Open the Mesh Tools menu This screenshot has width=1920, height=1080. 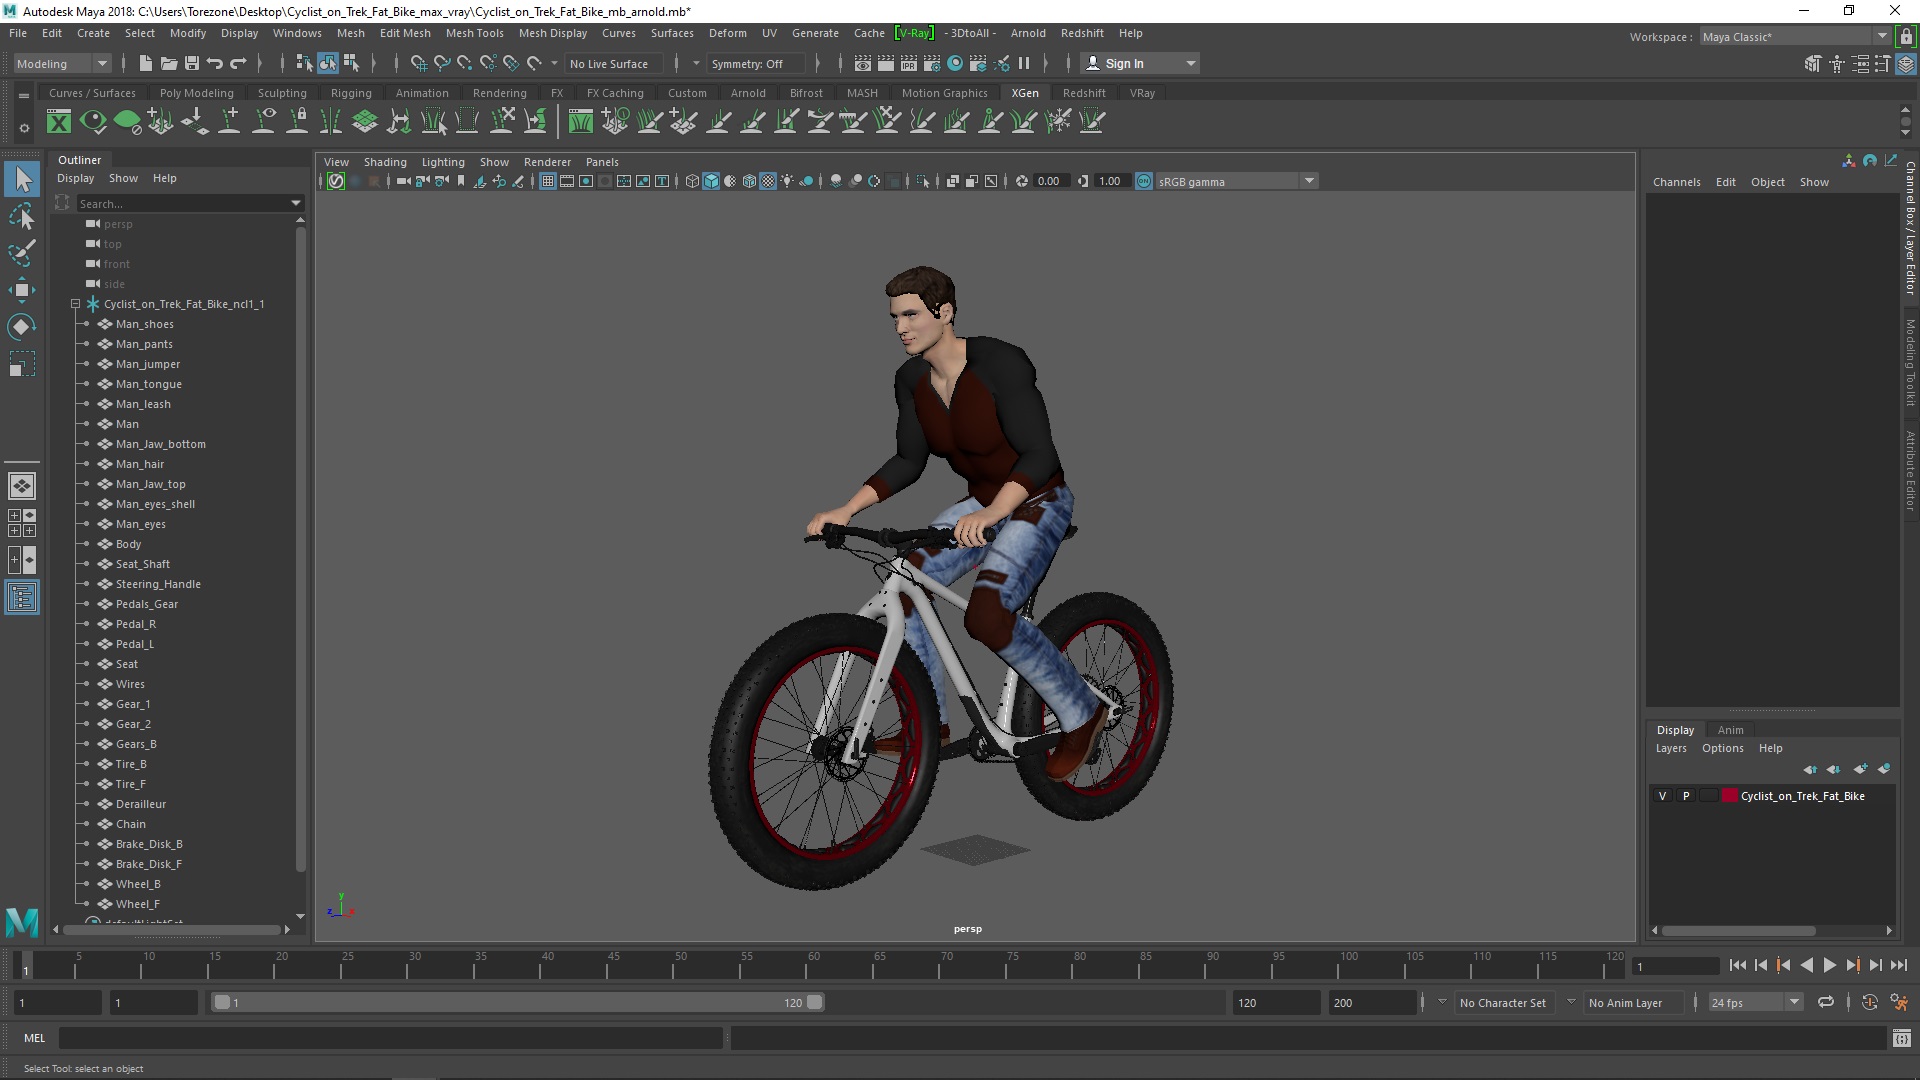[x=474, y=33]
